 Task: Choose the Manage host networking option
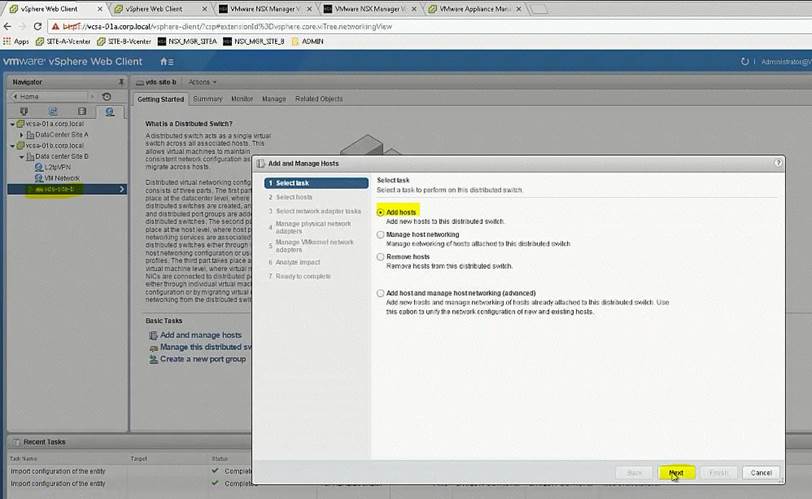pyautogui.click(x=380, y=234)
